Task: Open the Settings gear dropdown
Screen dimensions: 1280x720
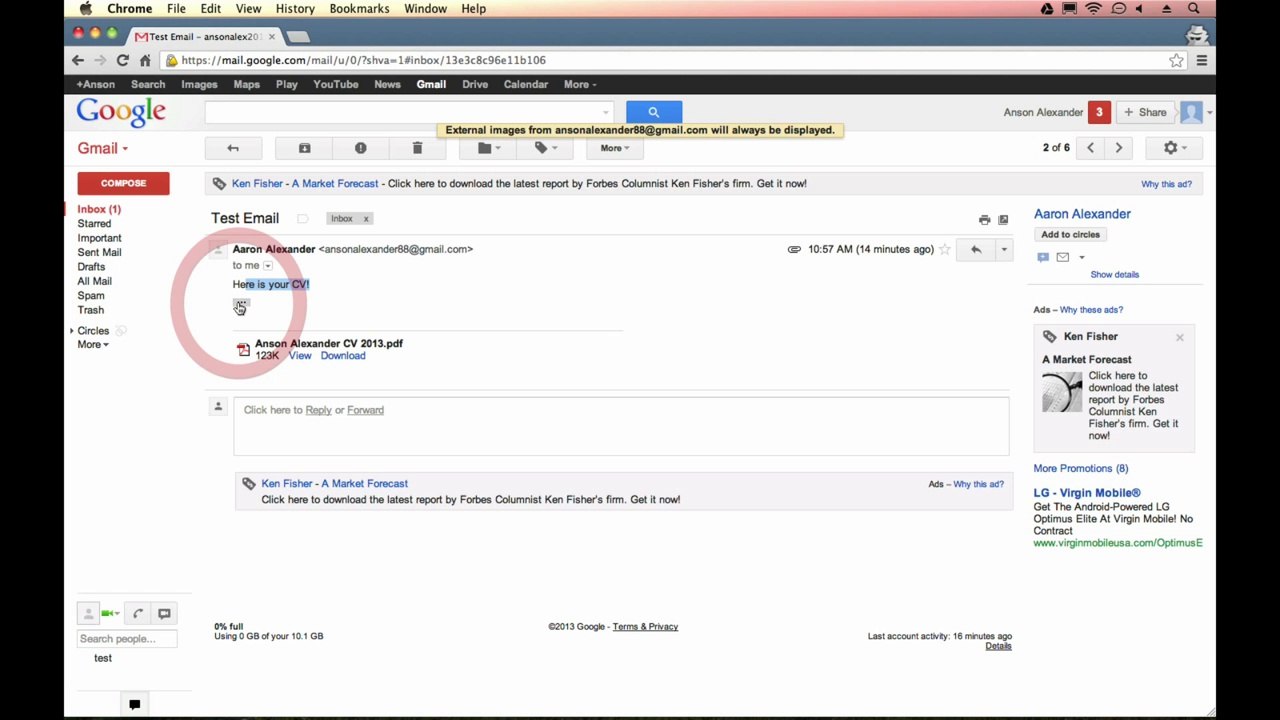Action: [1175, 148]
